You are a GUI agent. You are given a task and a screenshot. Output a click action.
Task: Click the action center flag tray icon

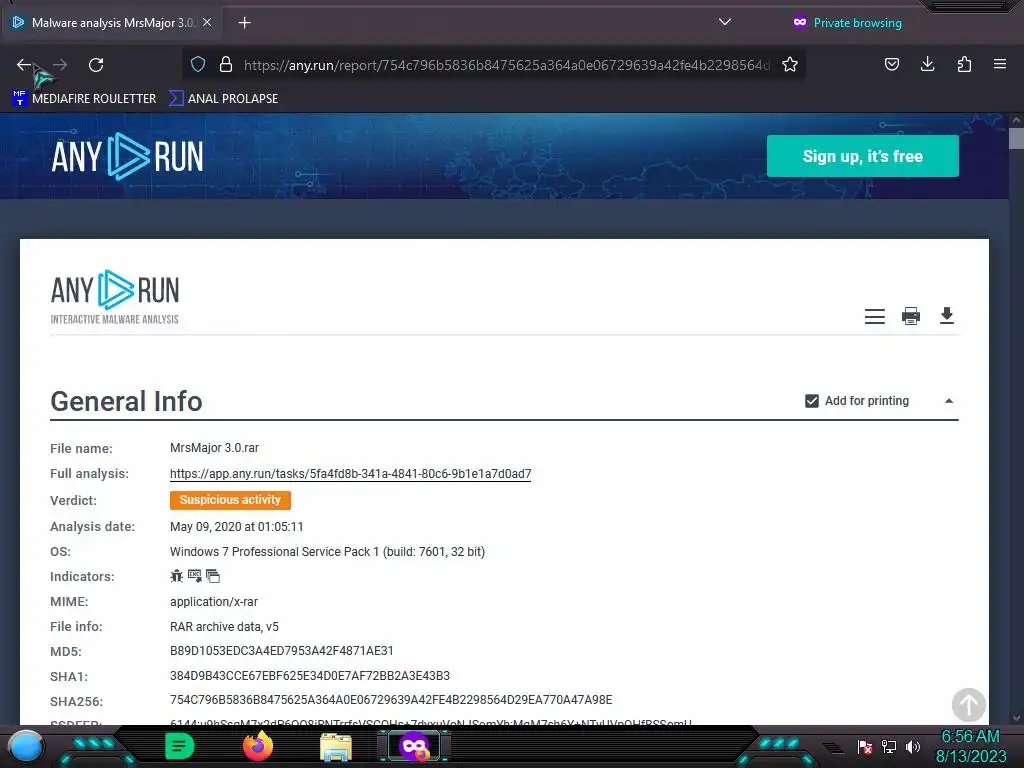coord(865,746)
